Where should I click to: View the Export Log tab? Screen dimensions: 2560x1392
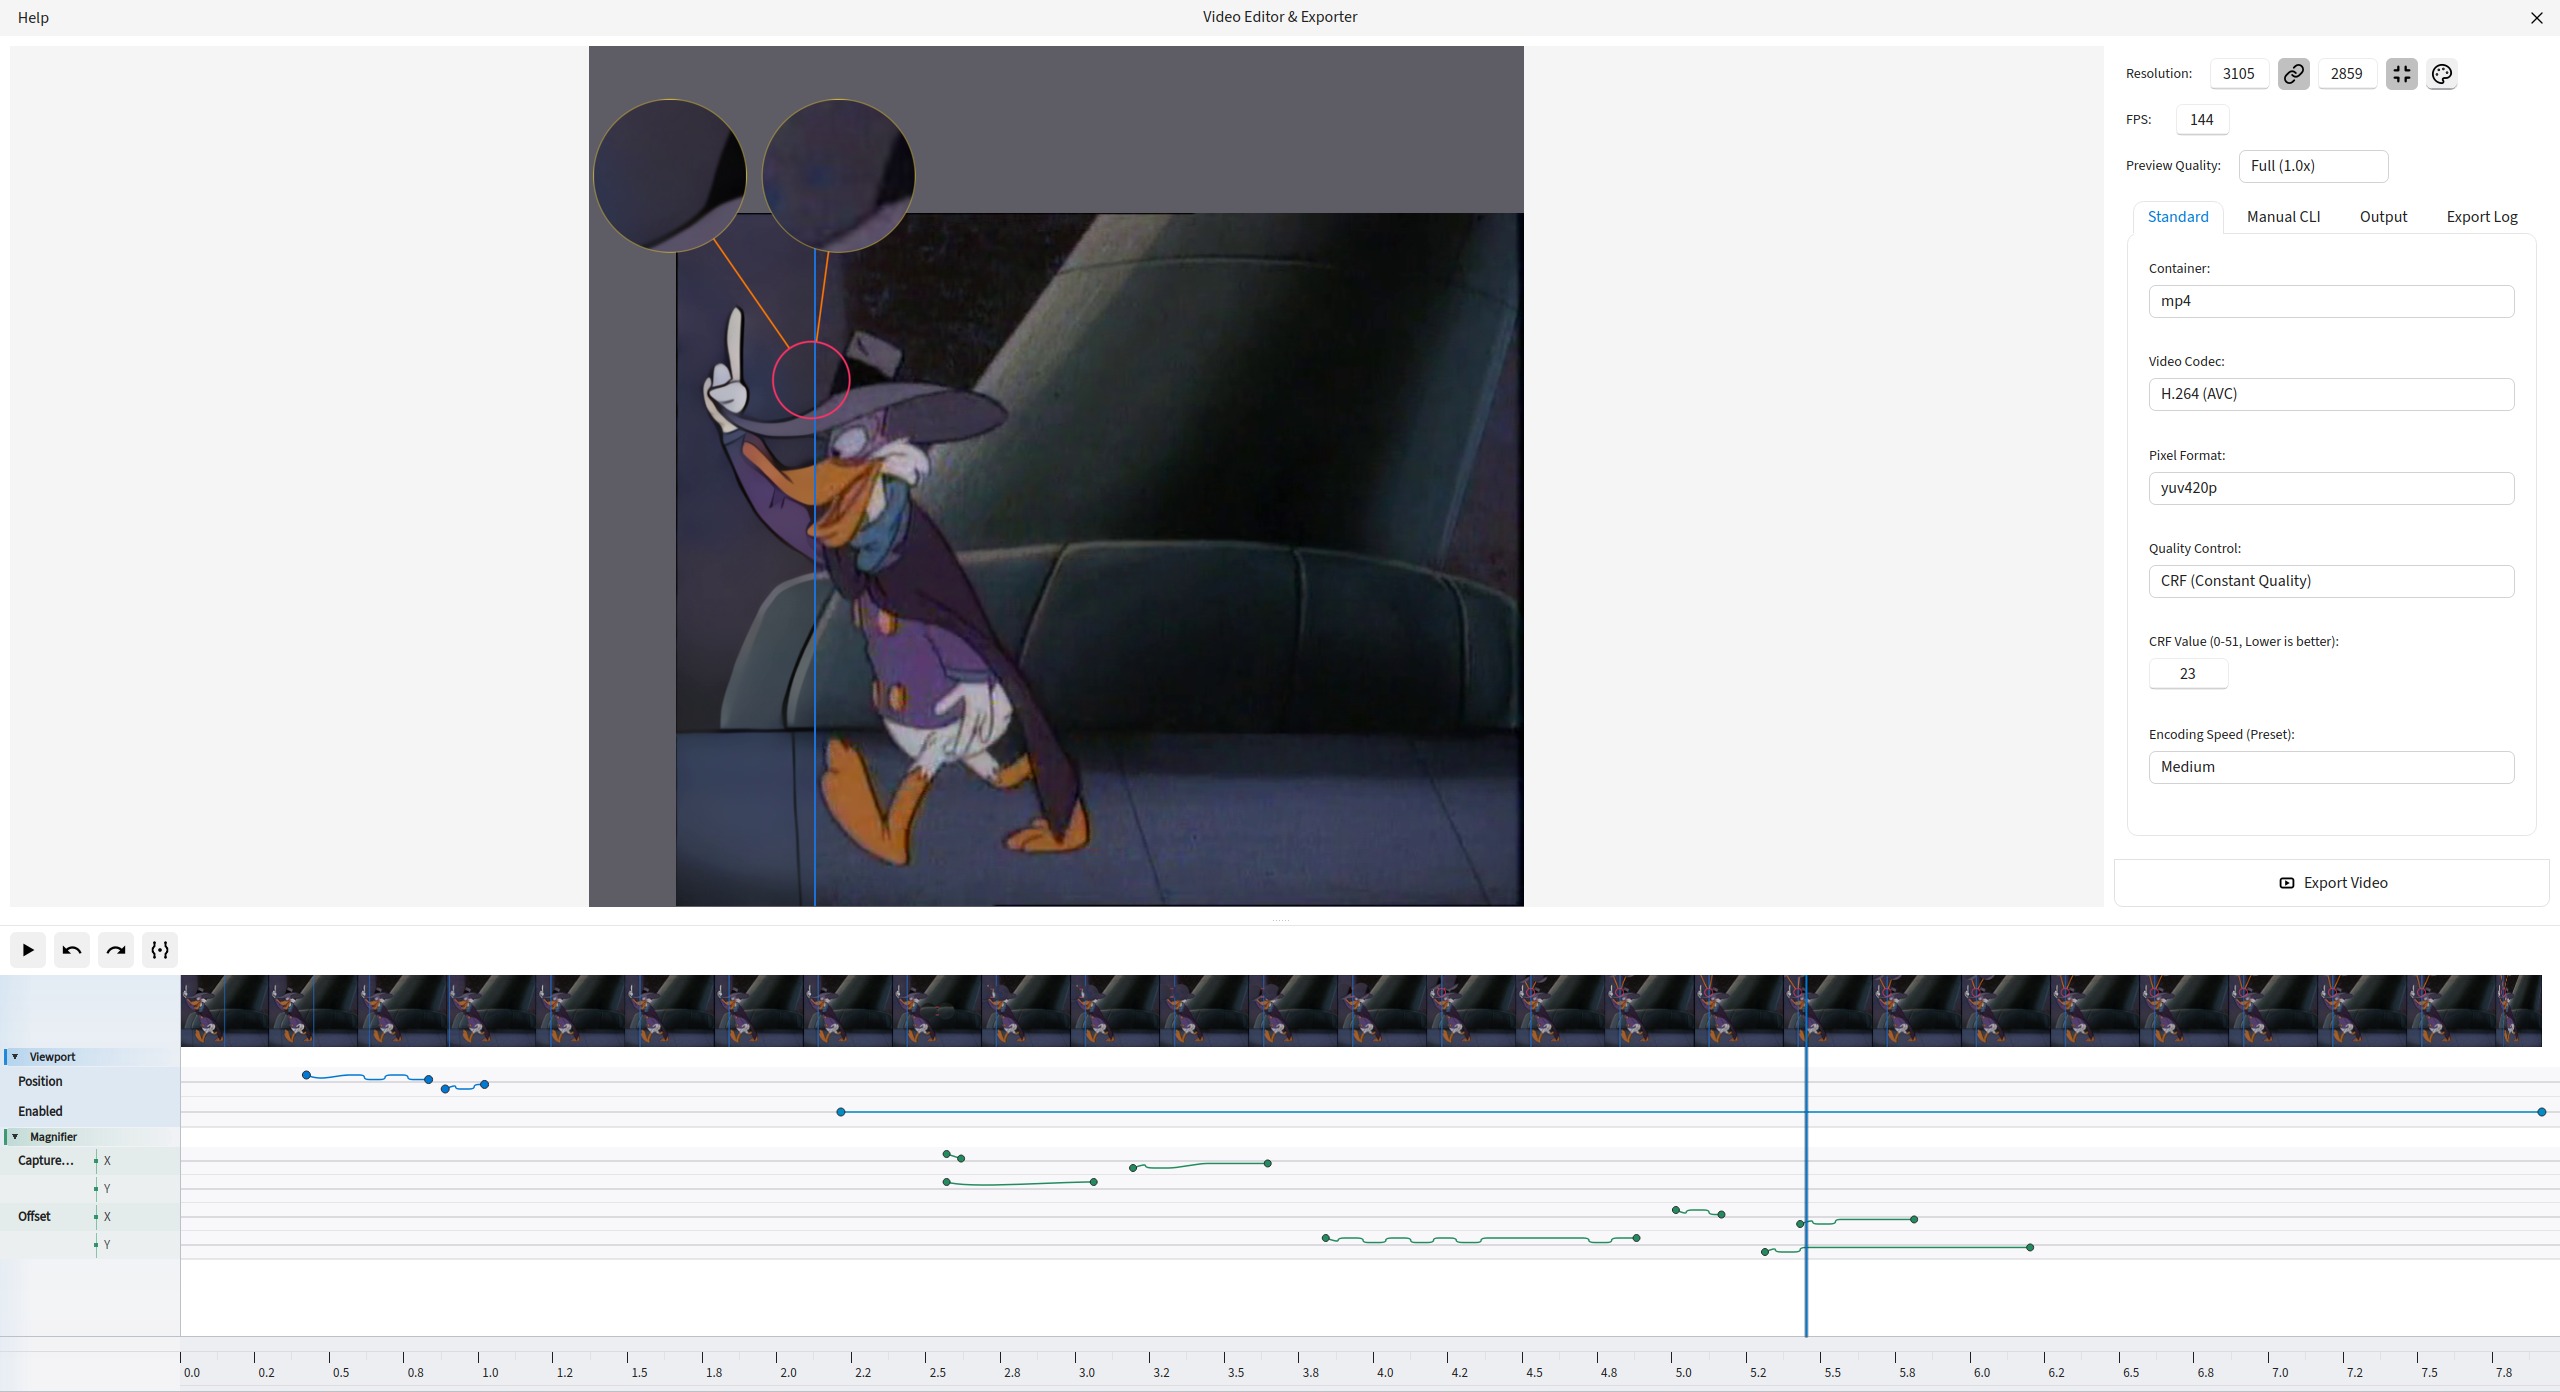tap(2482, 217)
